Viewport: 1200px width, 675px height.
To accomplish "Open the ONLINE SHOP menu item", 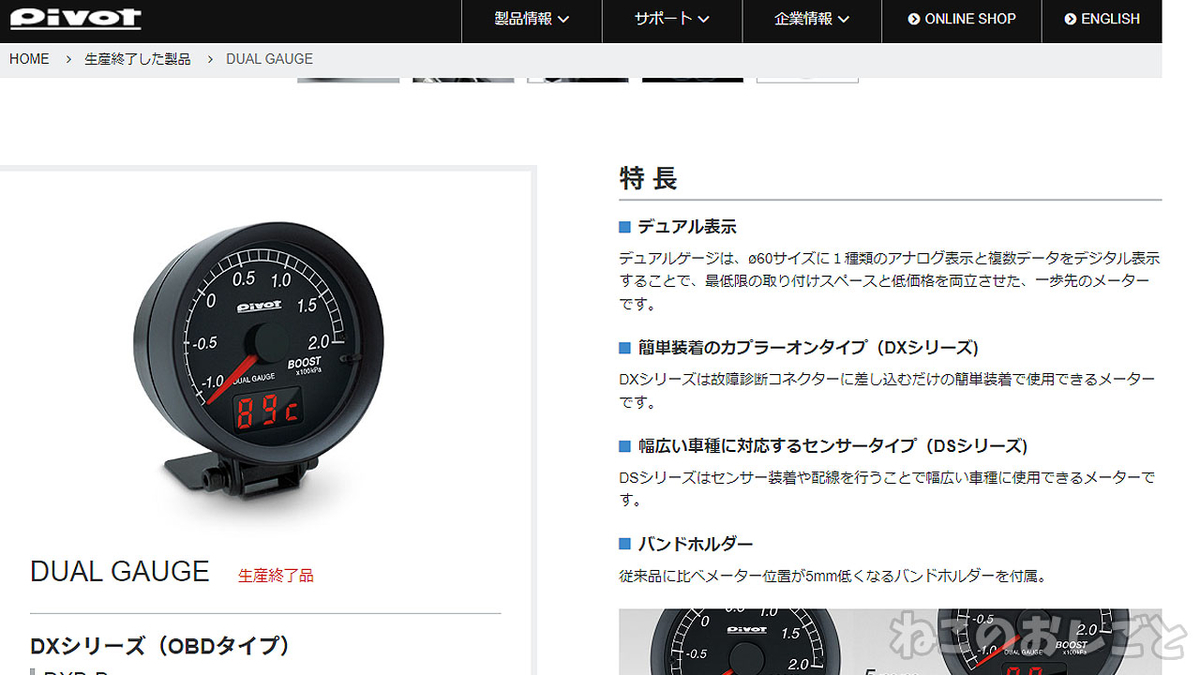I will coord(962,19).
